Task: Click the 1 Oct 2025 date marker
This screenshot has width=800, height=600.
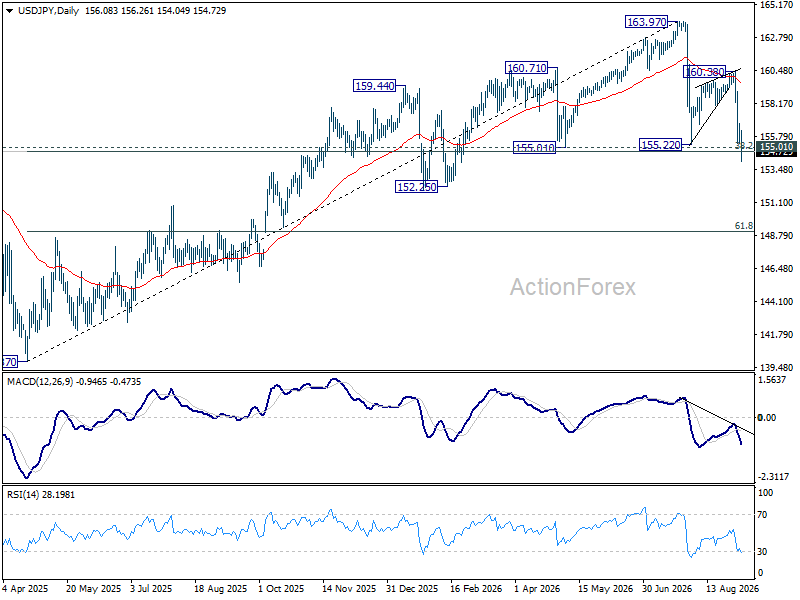Action: point(280,588)
